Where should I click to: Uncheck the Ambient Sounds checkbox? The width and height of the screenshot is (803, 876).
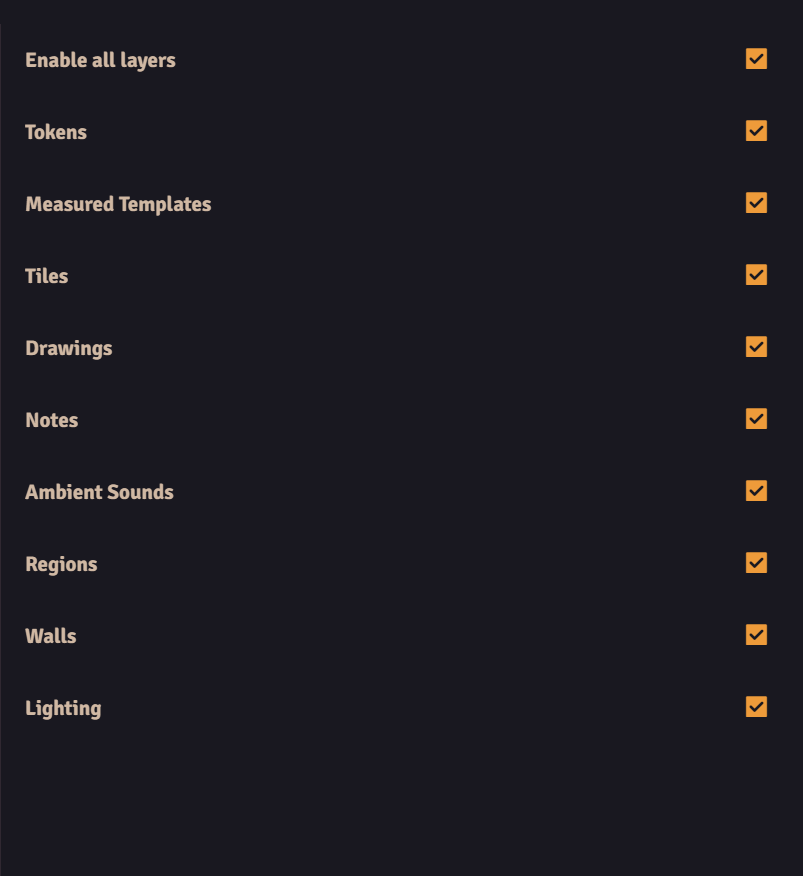point(756,491)
